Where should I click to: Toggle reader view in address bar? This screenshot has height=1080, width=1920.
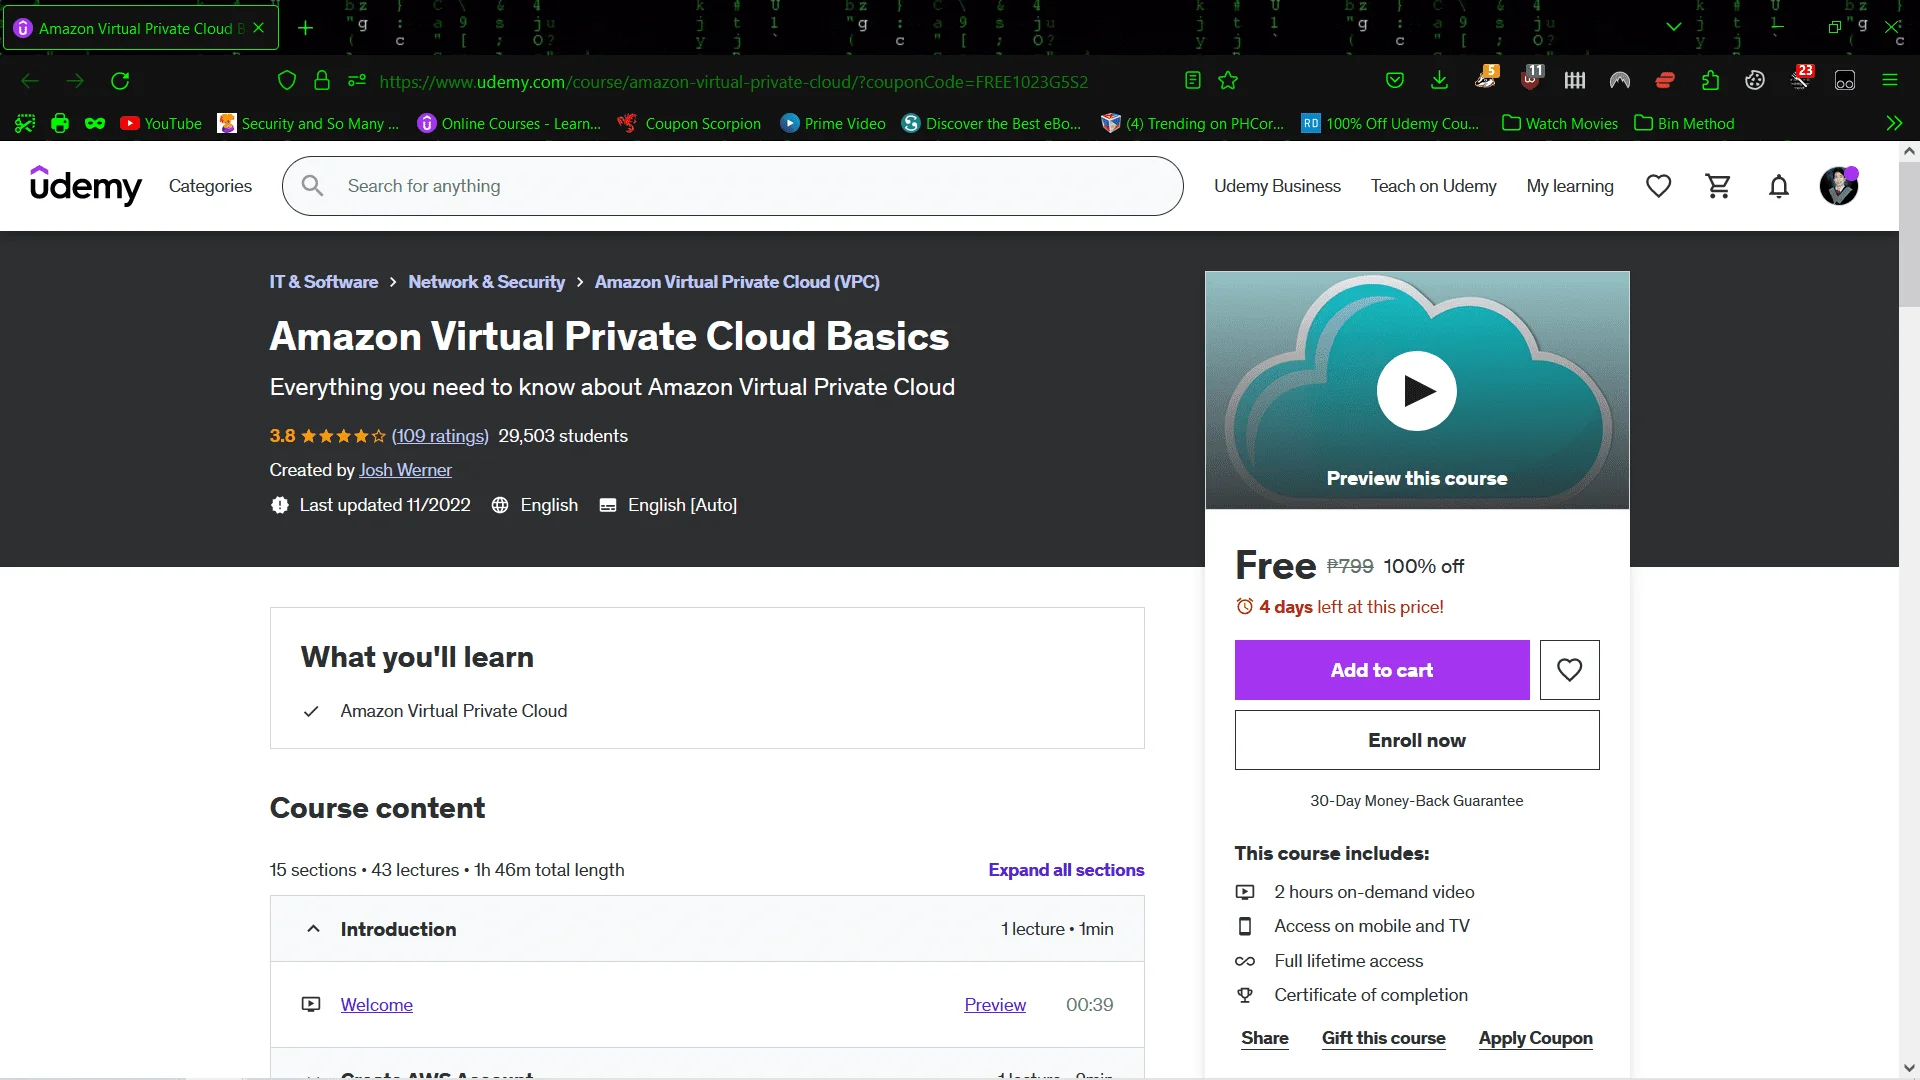coord(1193,81)
